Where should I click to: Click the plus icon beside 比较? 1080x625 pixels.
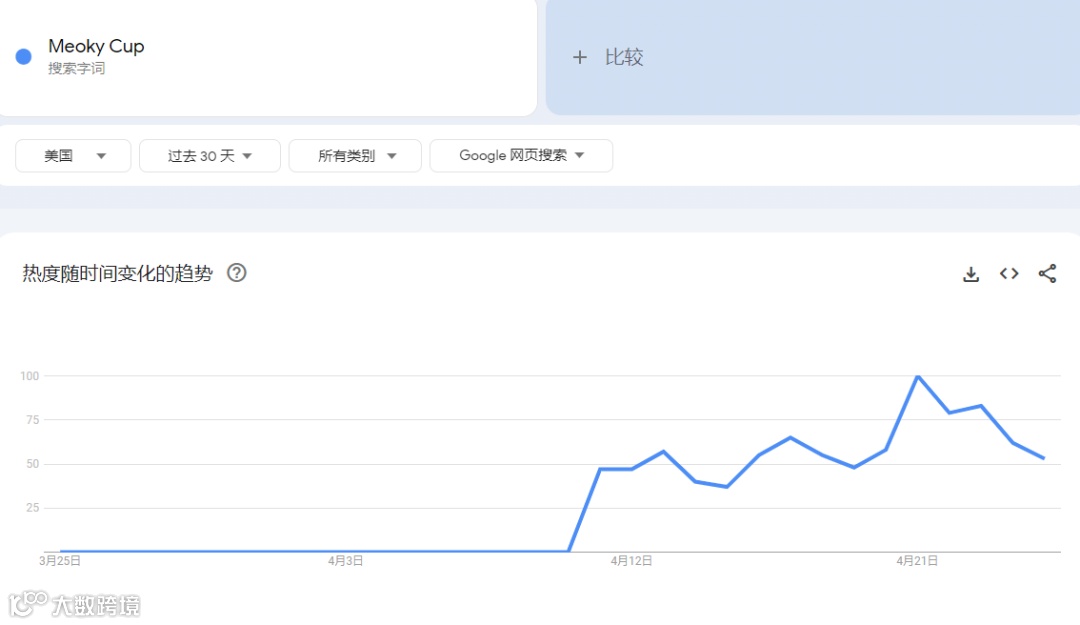pyautogui.click(x=580, y=57)
